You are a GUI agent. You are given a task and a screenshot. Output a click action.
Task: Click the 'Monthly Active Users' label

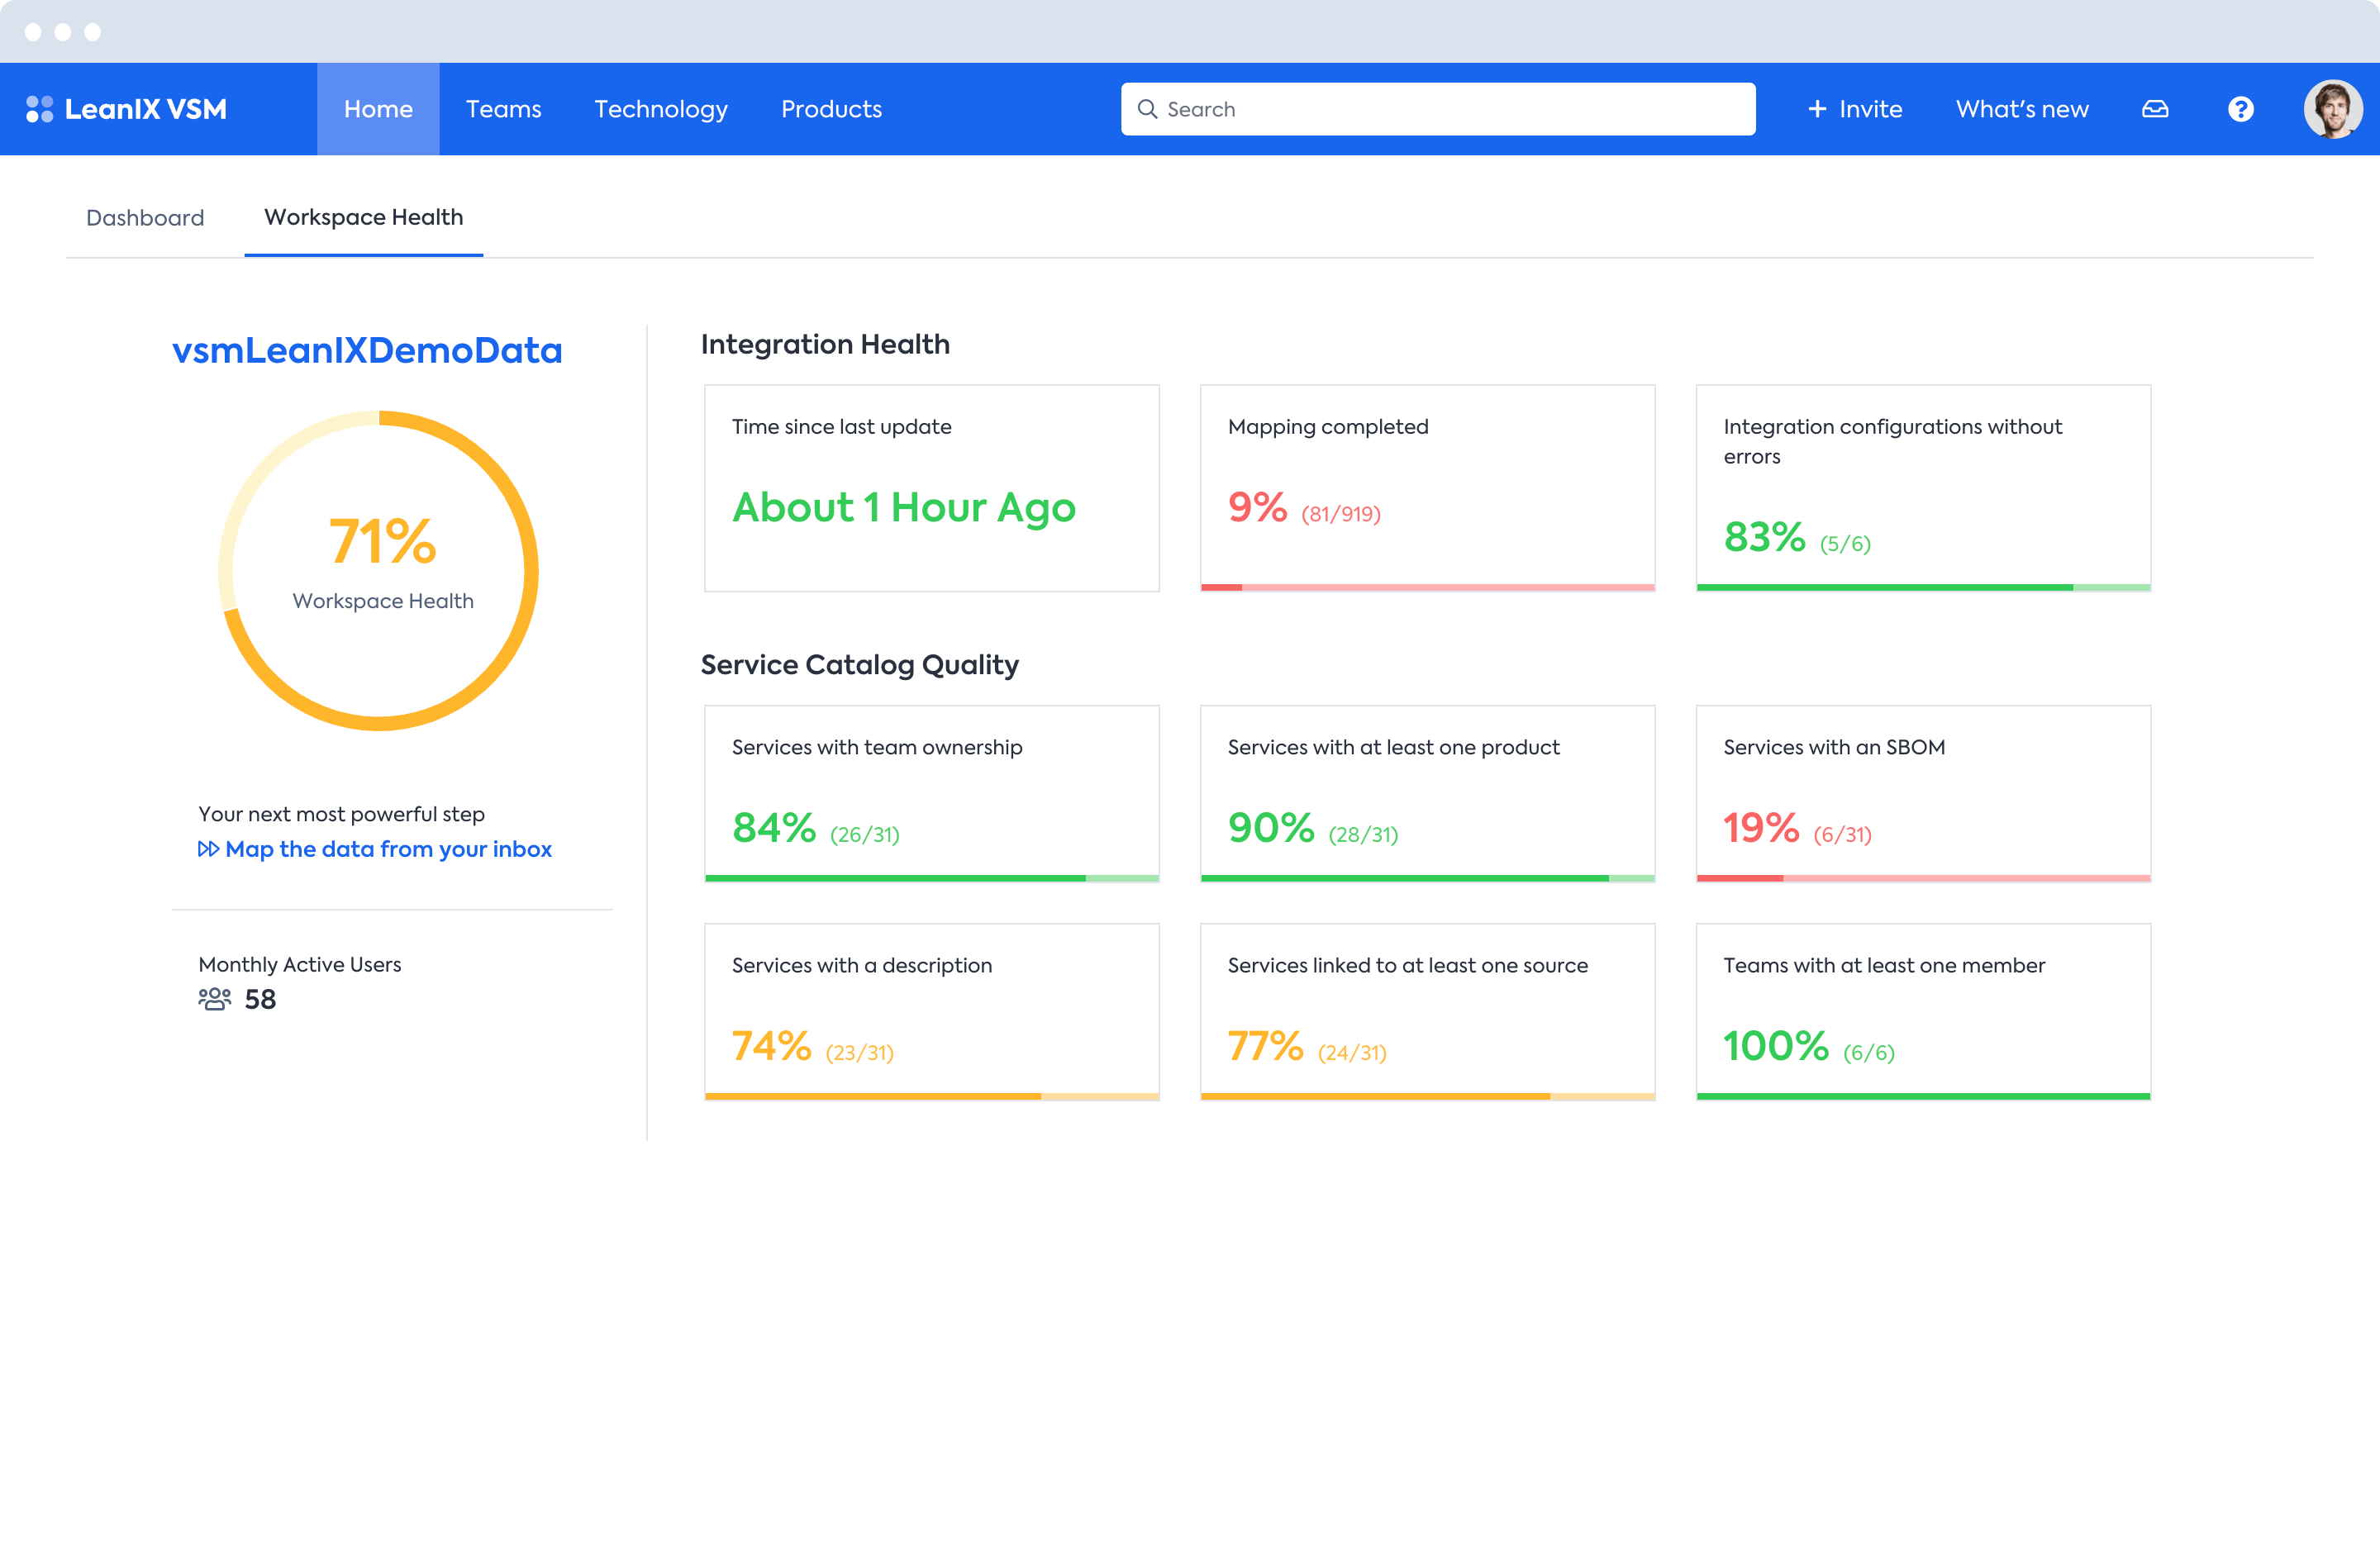[x=299, y=964]
